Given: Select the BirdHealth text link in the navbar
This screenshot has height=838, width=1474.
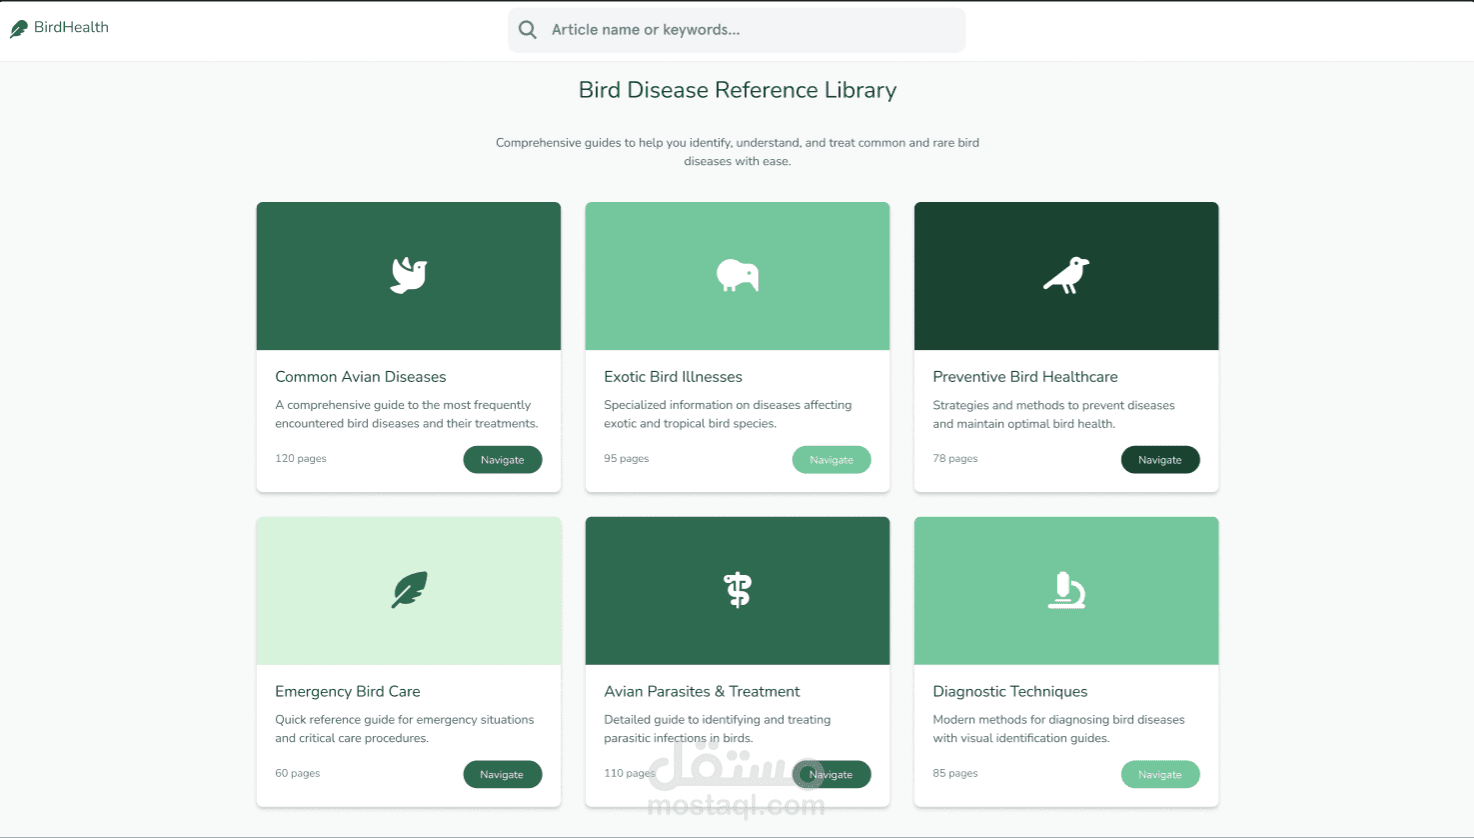Looking at the screenshot, I should click(70, 28).
